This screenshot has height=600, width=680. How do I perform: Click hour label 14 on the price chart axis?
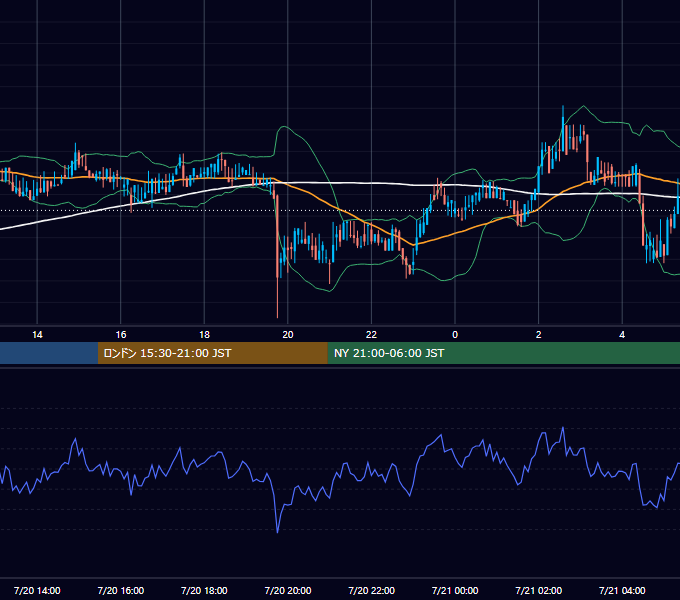coord(37,335)
